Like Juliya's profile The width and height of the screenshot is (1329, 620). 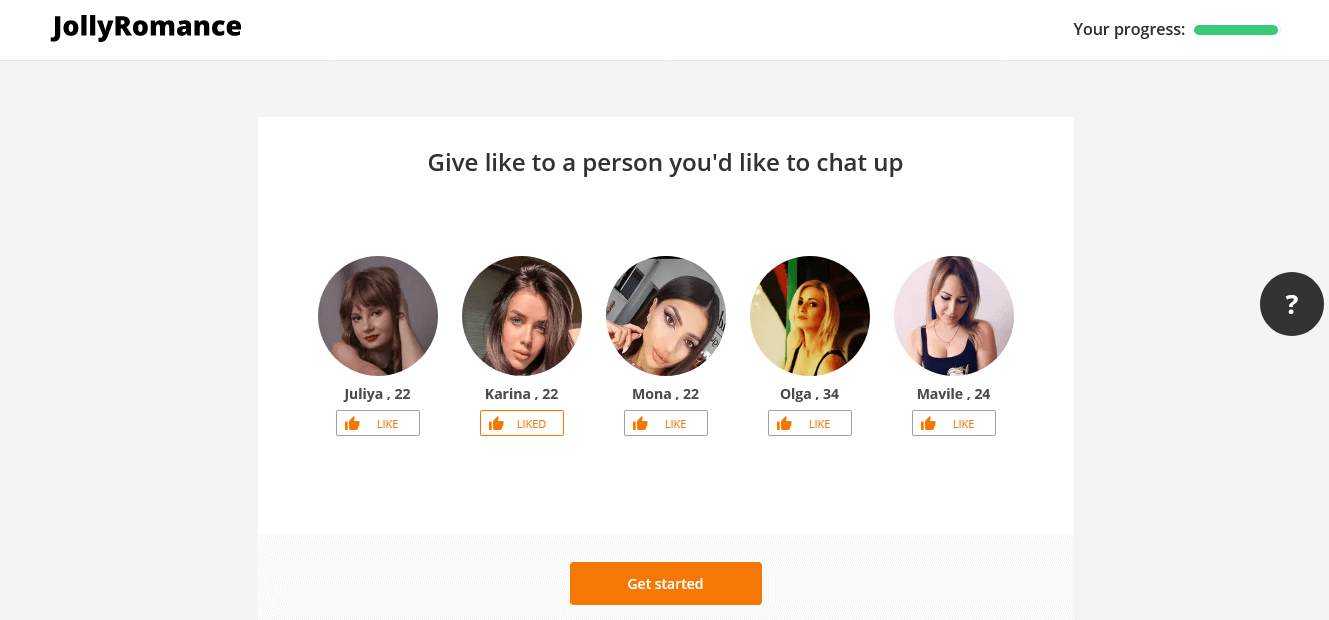tap(378, 423)
